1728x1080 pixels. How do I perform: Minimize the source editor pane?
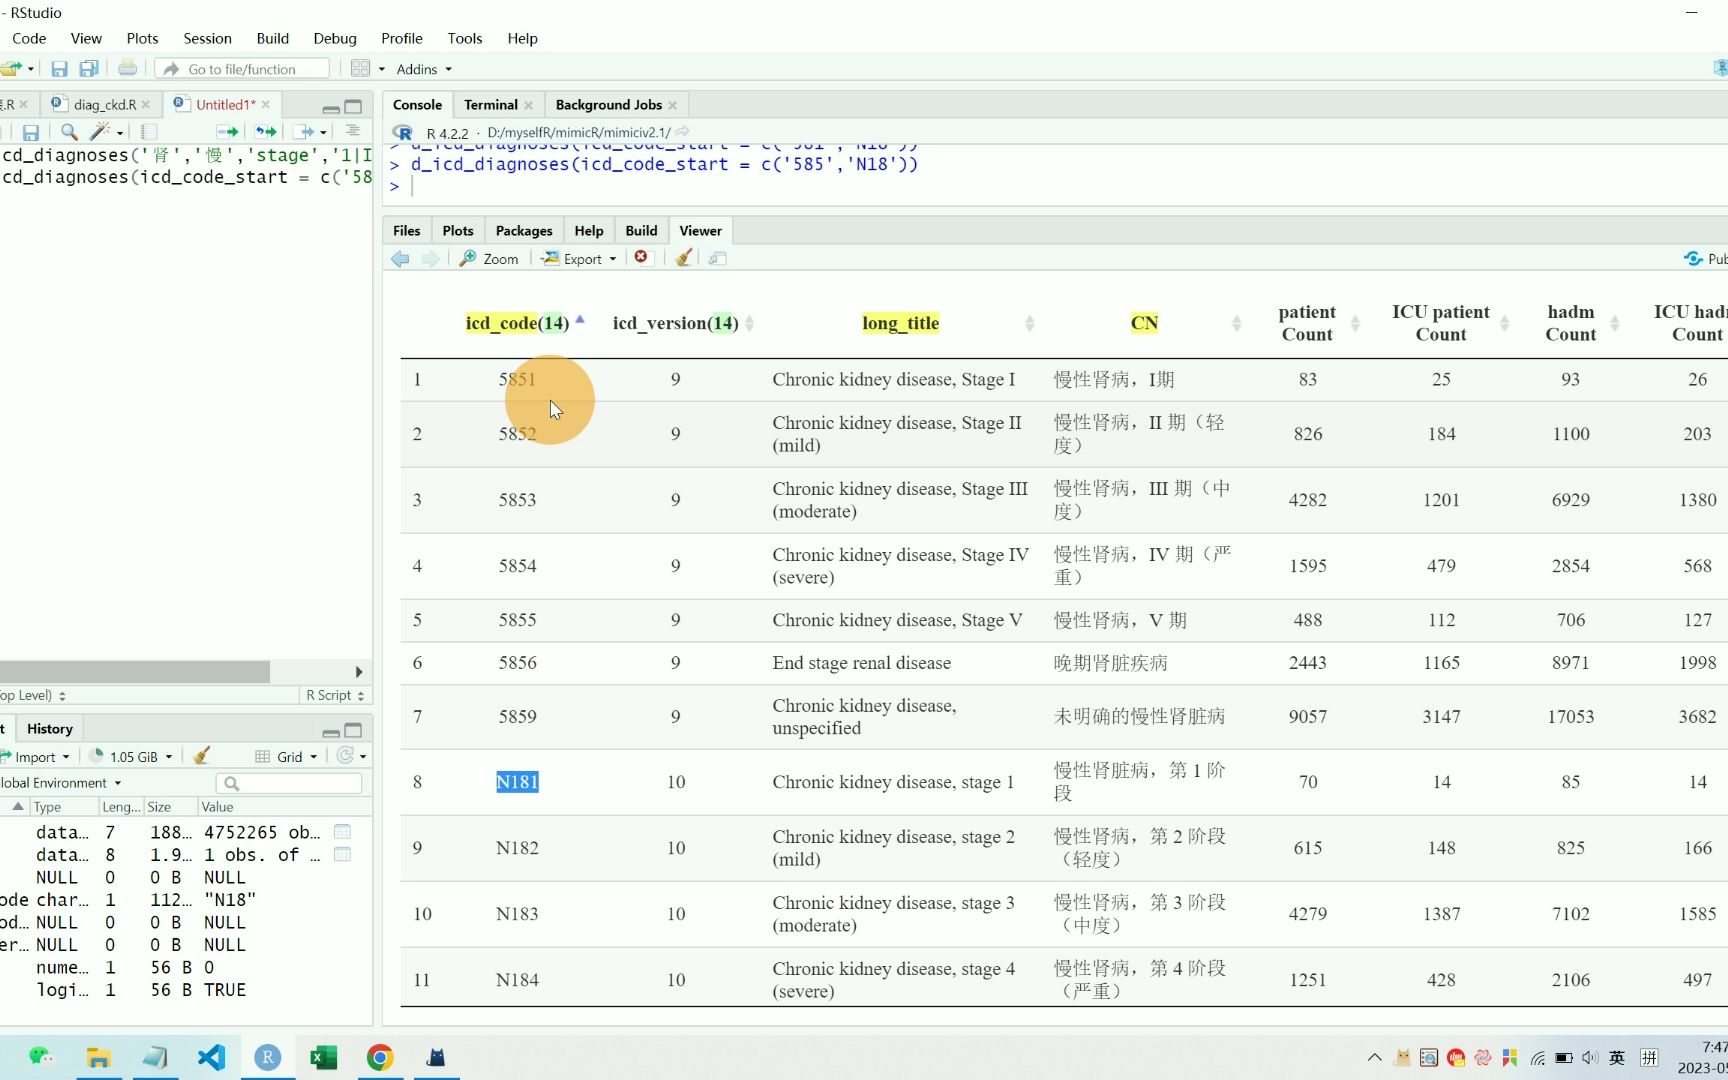tap(330, 108)
